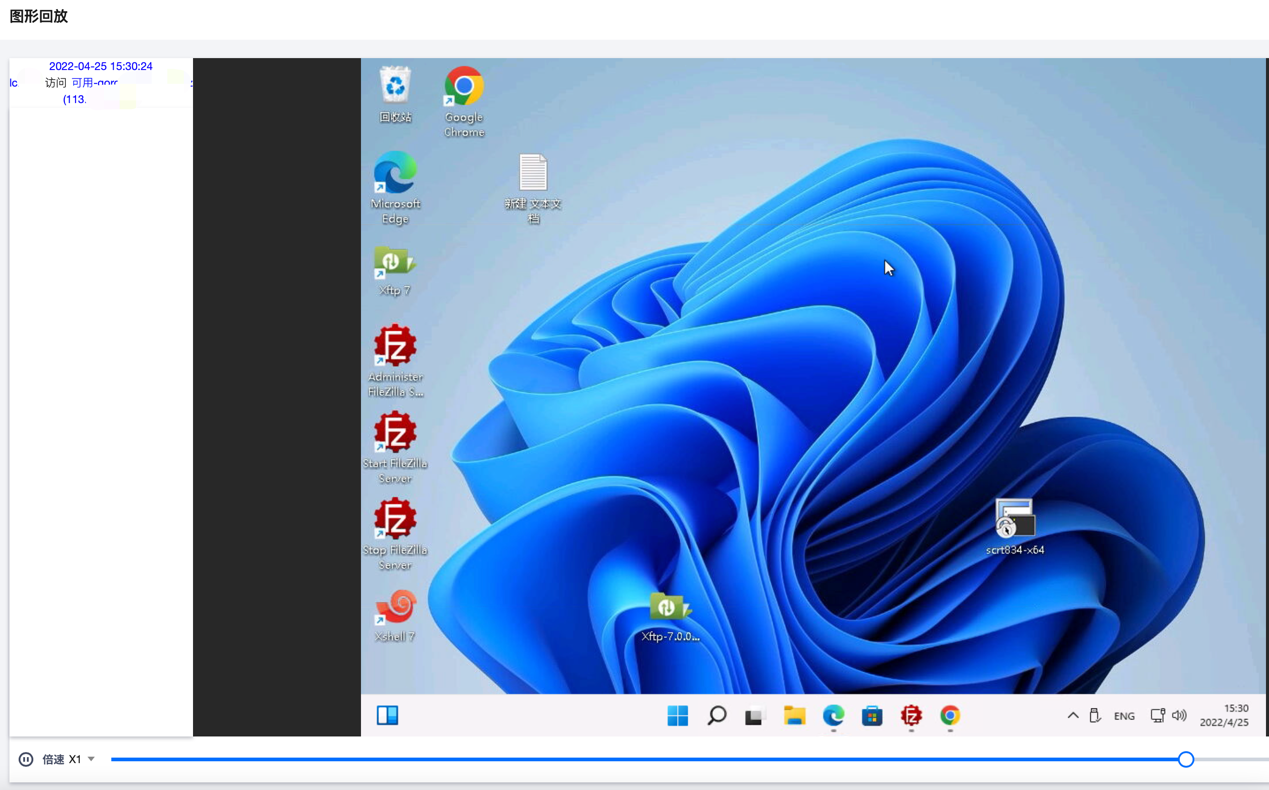Image resolution: width=1269 pixels, height=790 pixels.
Task: Pause the session replay
Action: (x=26, y=759)
